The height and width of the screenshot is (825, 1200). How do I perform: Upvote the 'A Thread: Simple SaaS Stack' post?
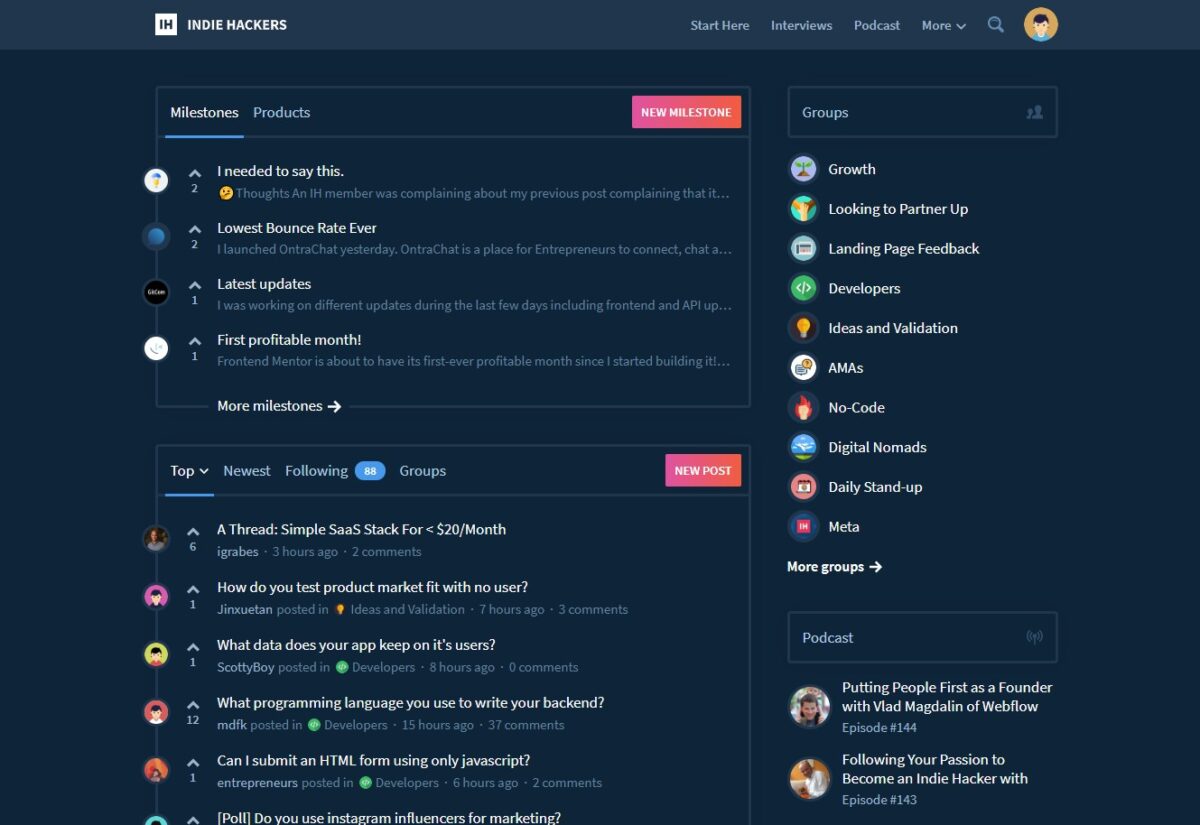[192, 529]
